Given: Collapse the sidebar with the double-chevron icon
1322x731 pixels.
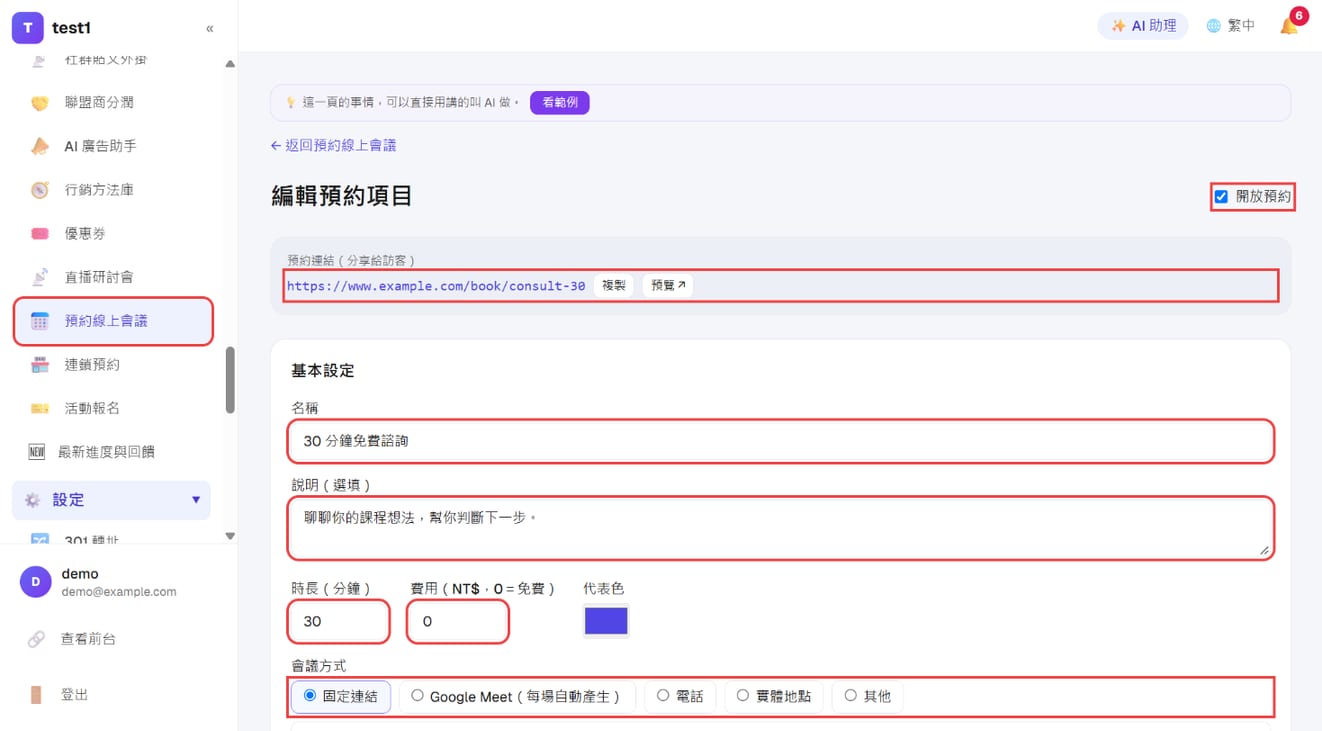Looking at the screenshot, I should coord(209,28).
